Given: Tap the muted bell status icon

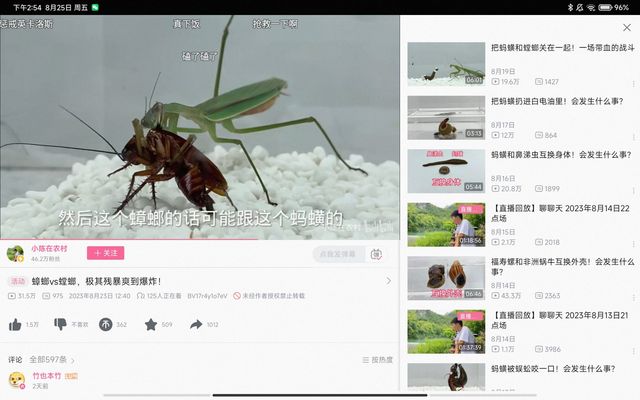Looking at the screenshot, I should (x=580, y=7).
